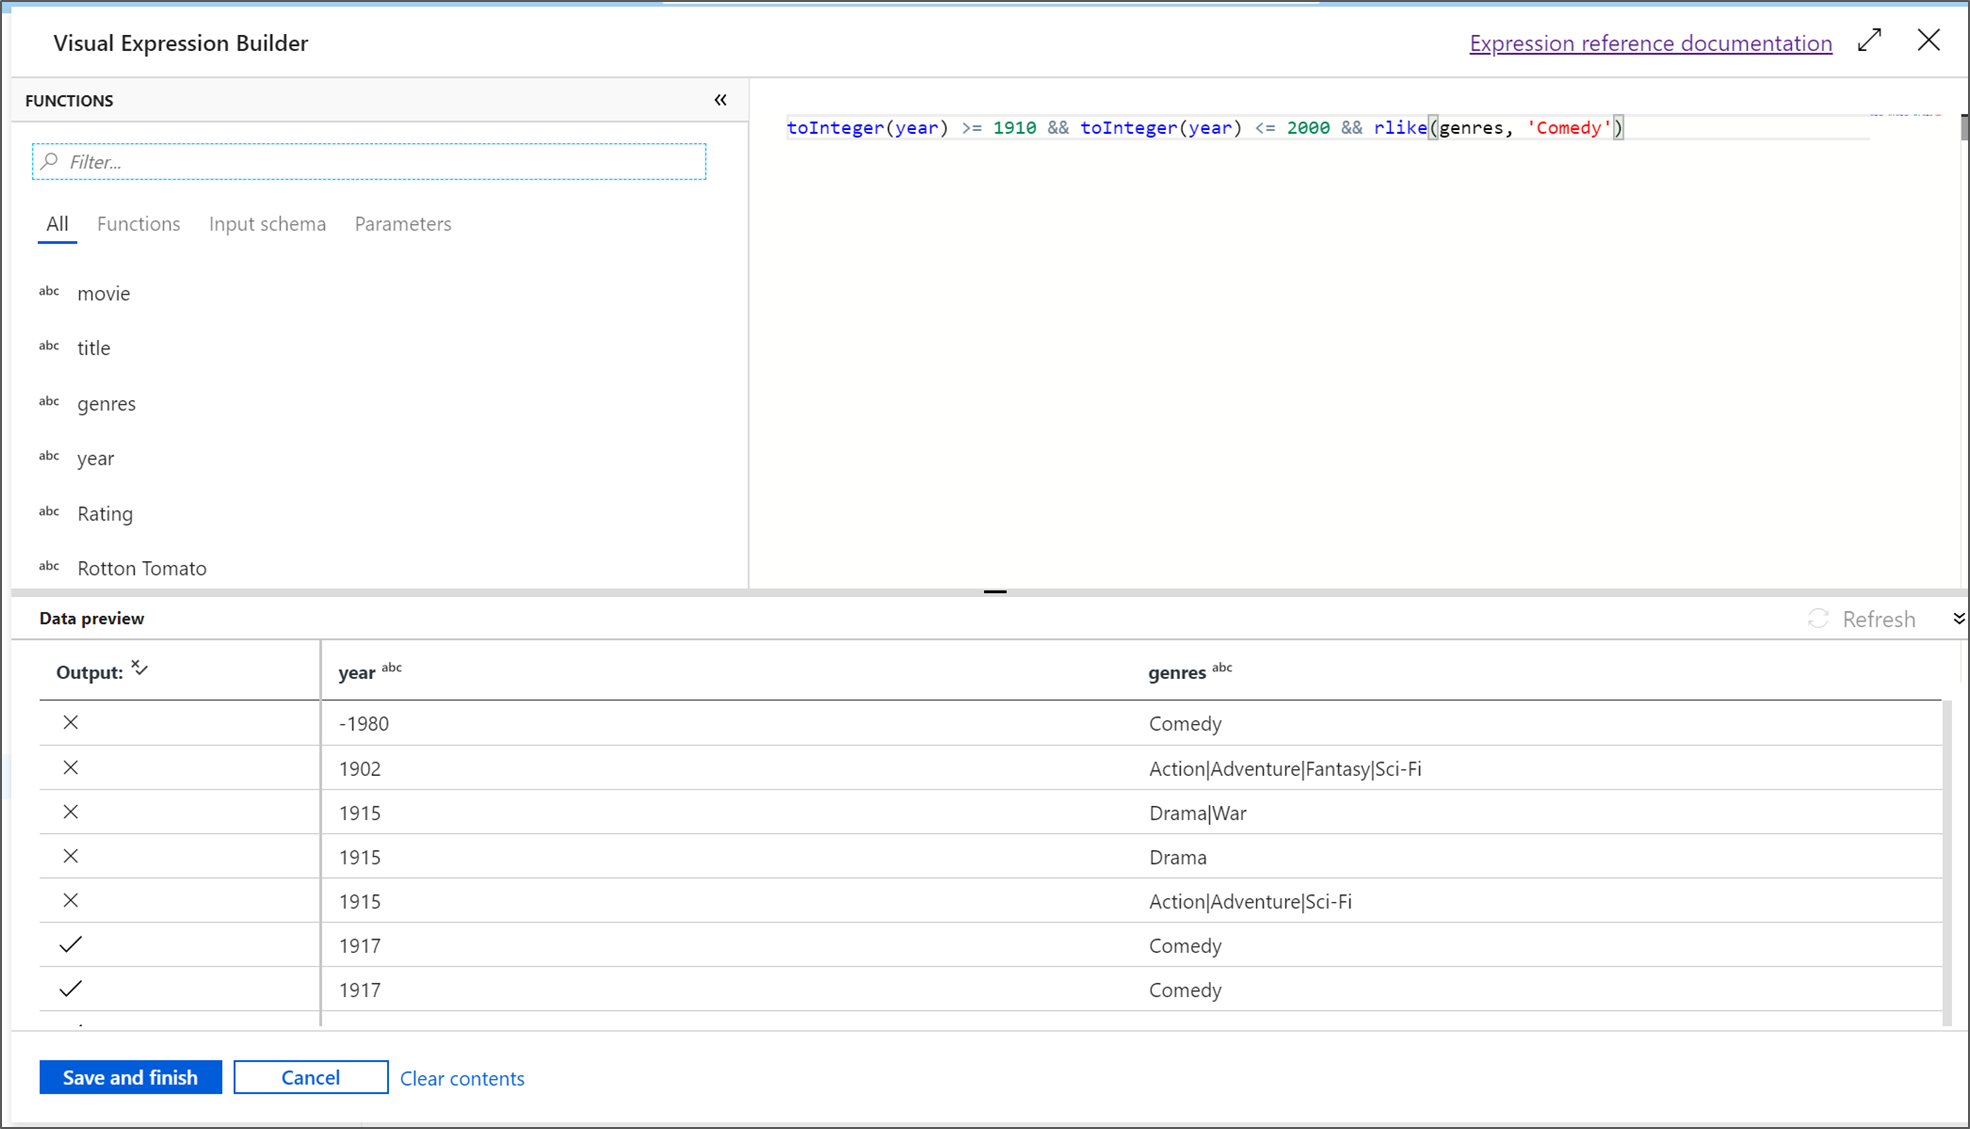Screen dimensions: 1970x1129
Task: Click the Rating field in schema list
Action: click(x=104, y=513)
